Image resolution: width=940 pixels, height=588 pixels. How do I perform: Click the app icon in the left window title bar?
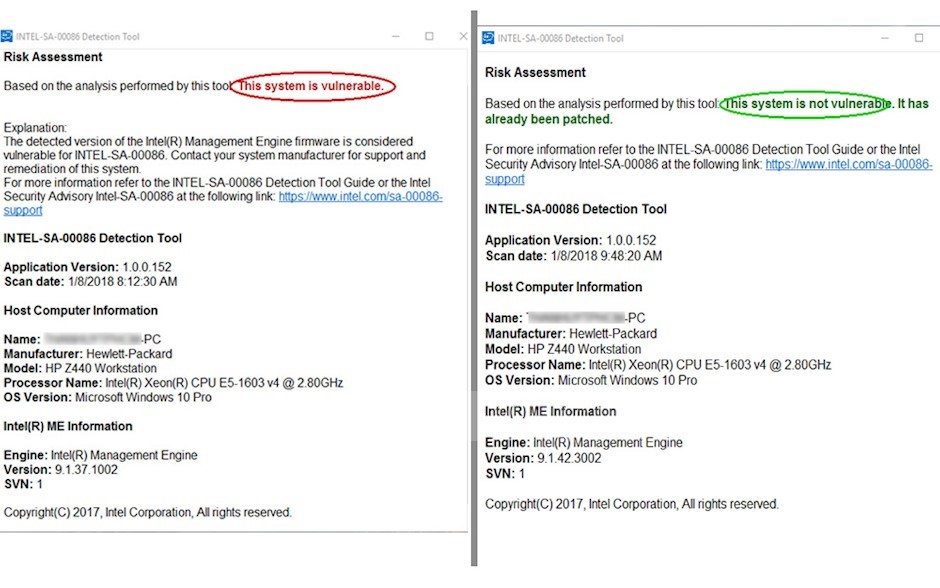[x=7, y=37]
